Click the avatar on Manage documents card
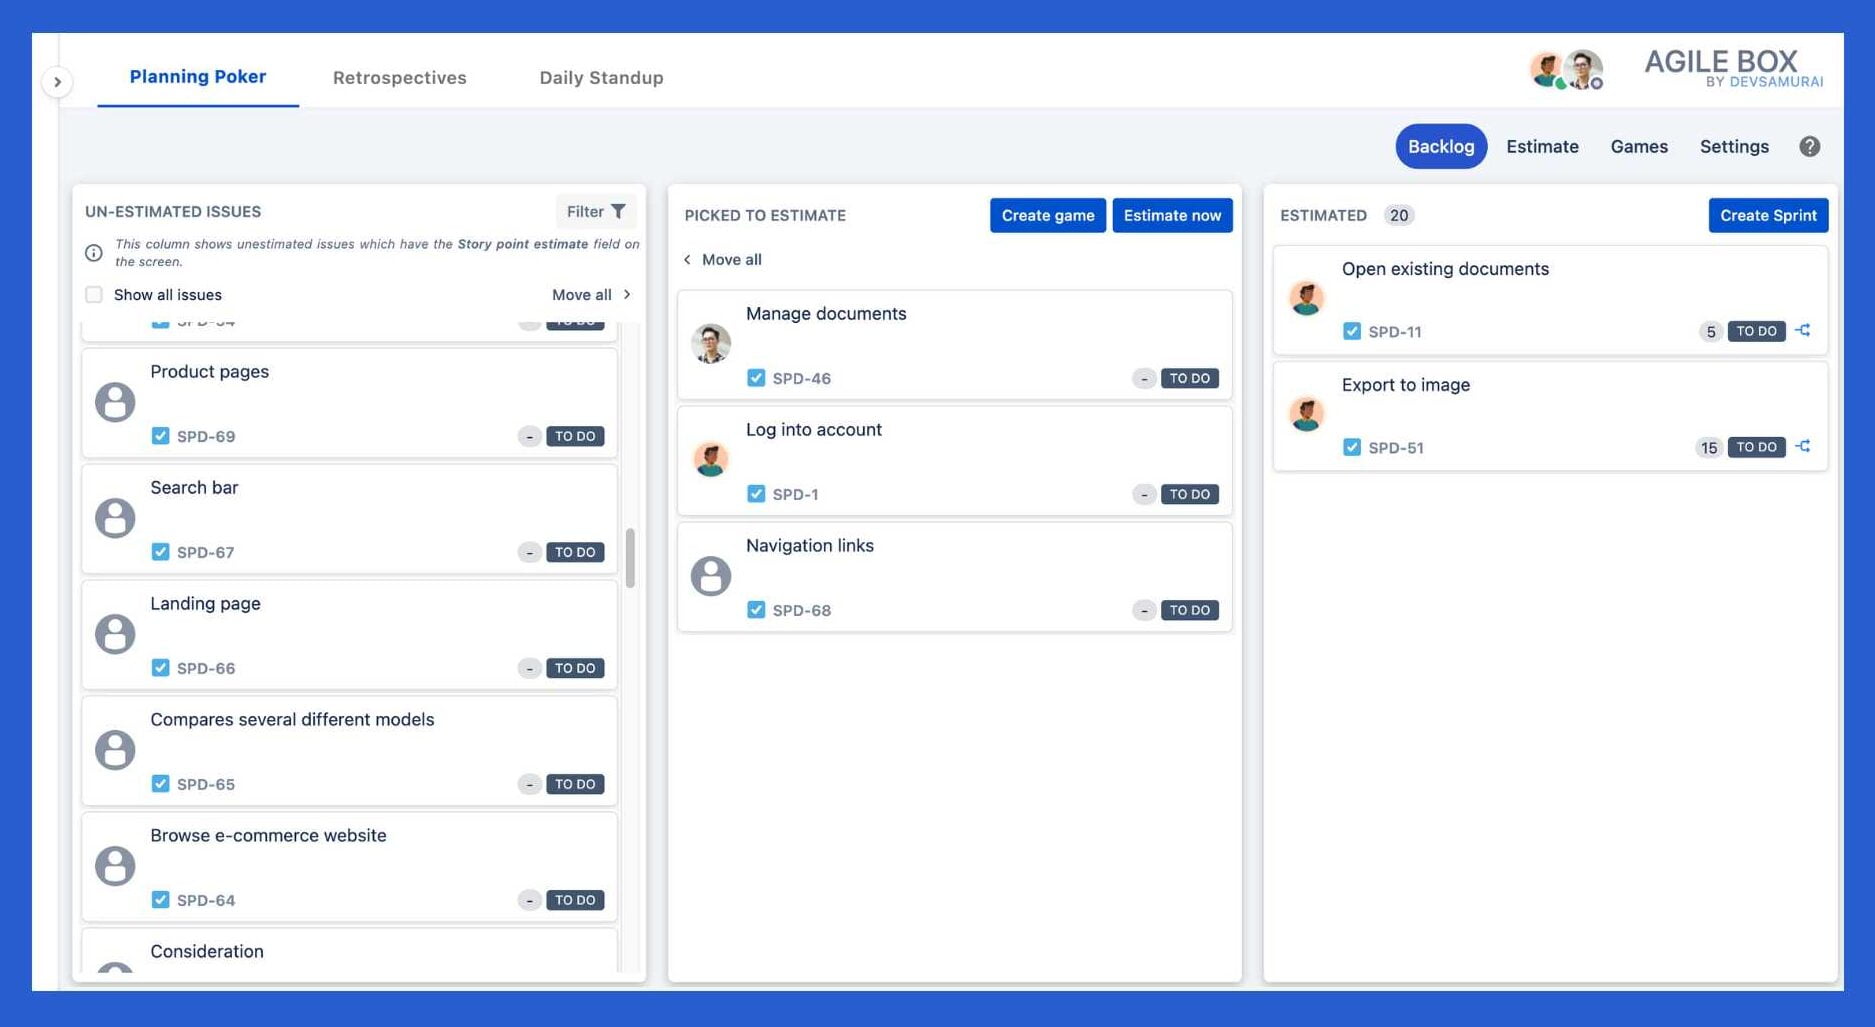The image size is (1875, 1027). (711, 345)
